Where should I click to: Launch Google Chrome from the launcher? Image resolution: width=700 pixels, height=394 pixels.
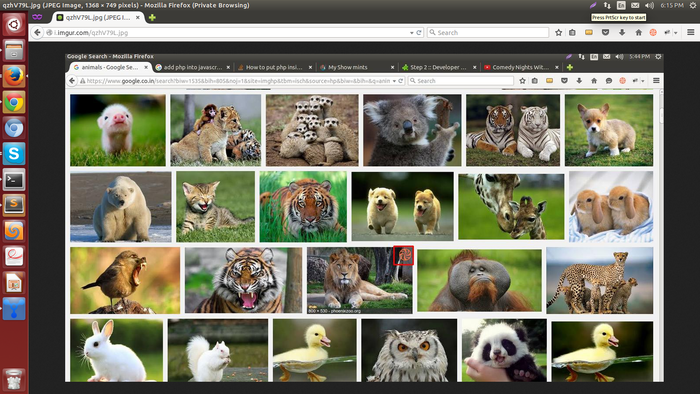(x=14, y=102)
